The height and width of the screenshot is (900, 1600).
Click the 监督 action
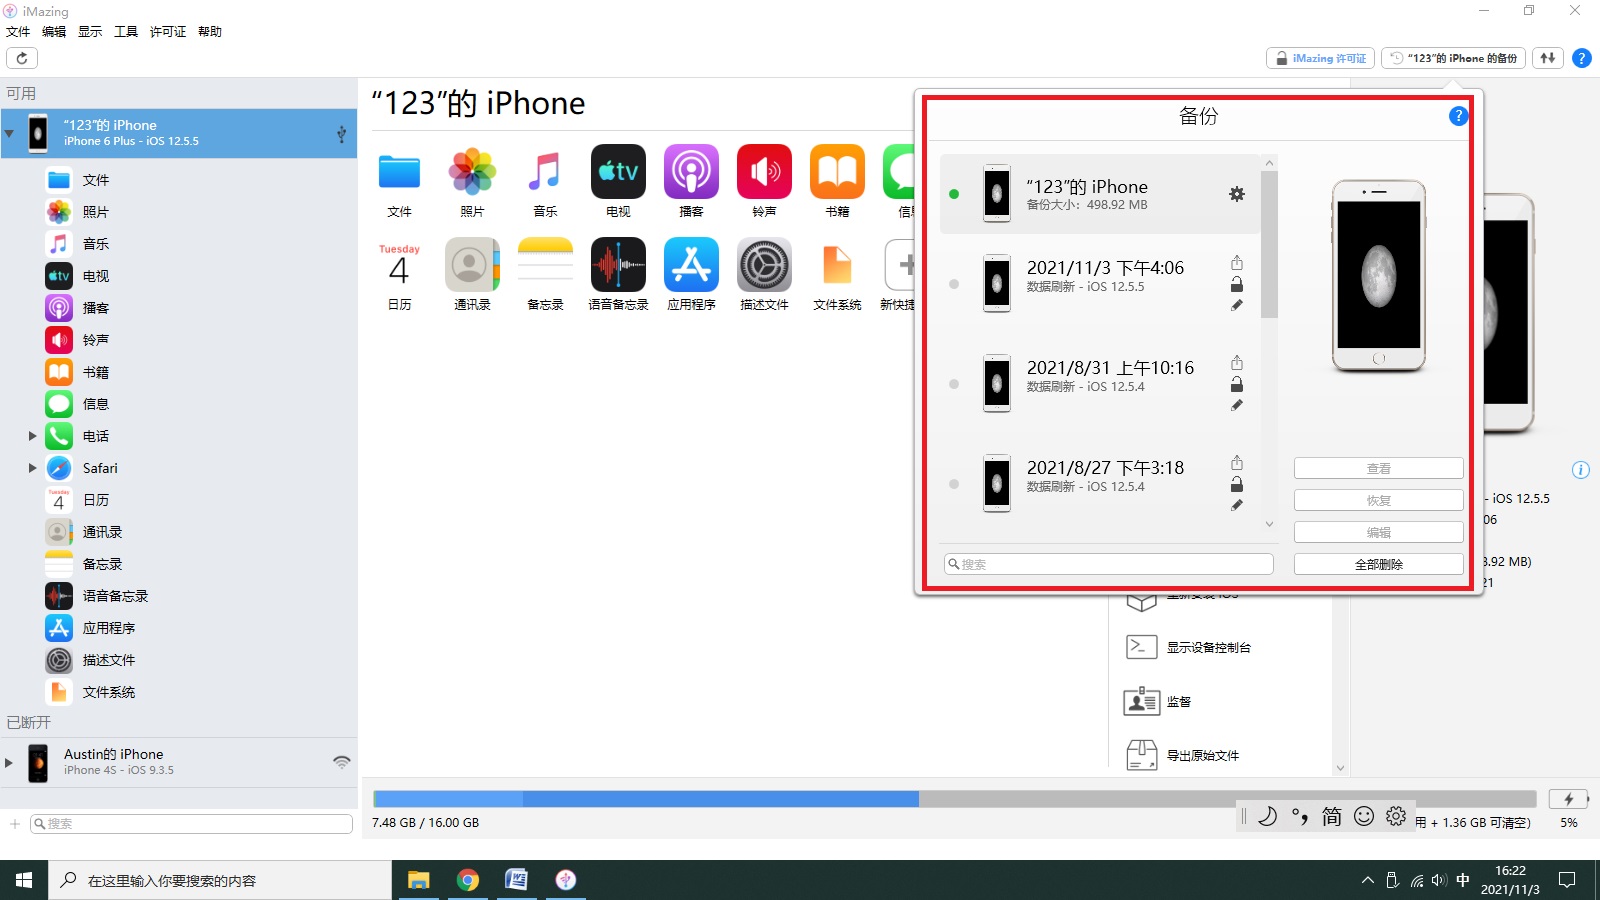coord(1158,701)
